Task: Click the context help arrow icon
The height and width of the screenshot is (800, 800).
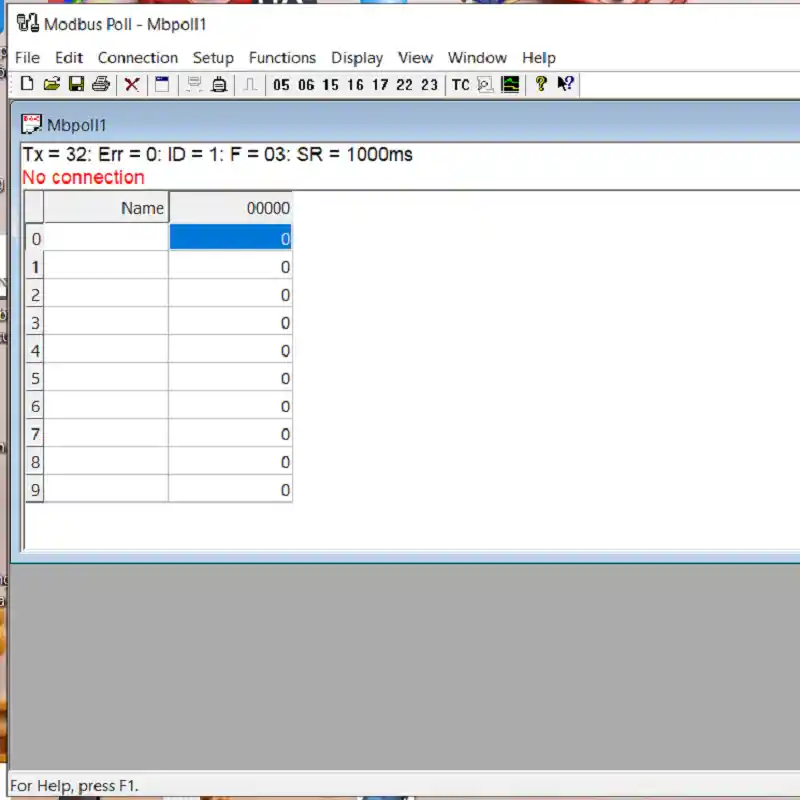Action: [x=566, y=84]
